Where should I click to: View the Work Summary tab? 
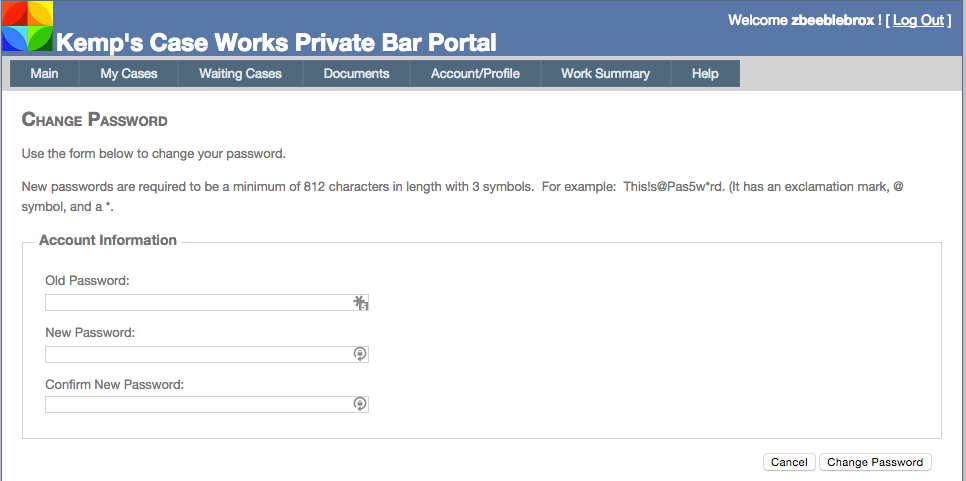click(x=605, y=73)
